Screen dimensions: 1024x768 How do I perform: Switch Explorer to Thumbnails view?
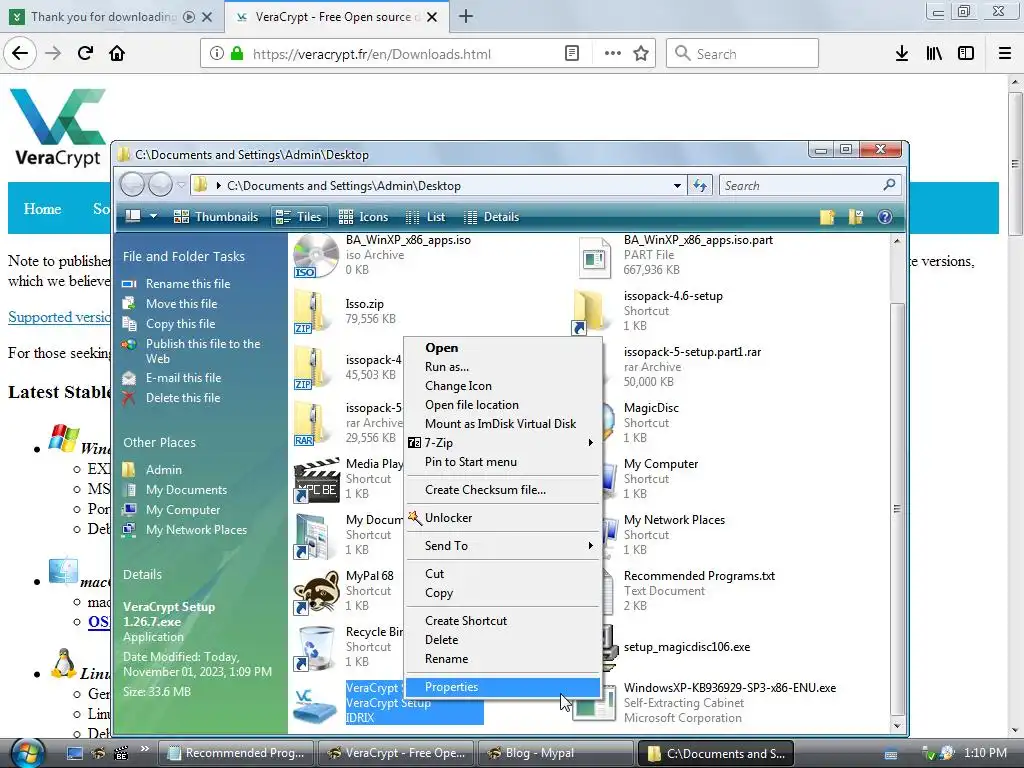point(216,217)
